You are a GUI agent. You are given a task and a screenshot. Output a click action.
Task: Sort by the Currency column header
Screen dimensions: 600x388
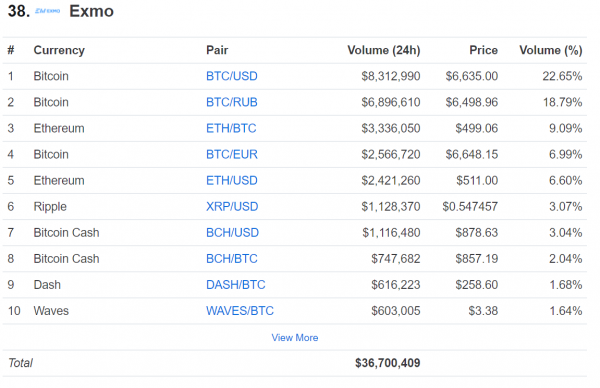point(59,50)
